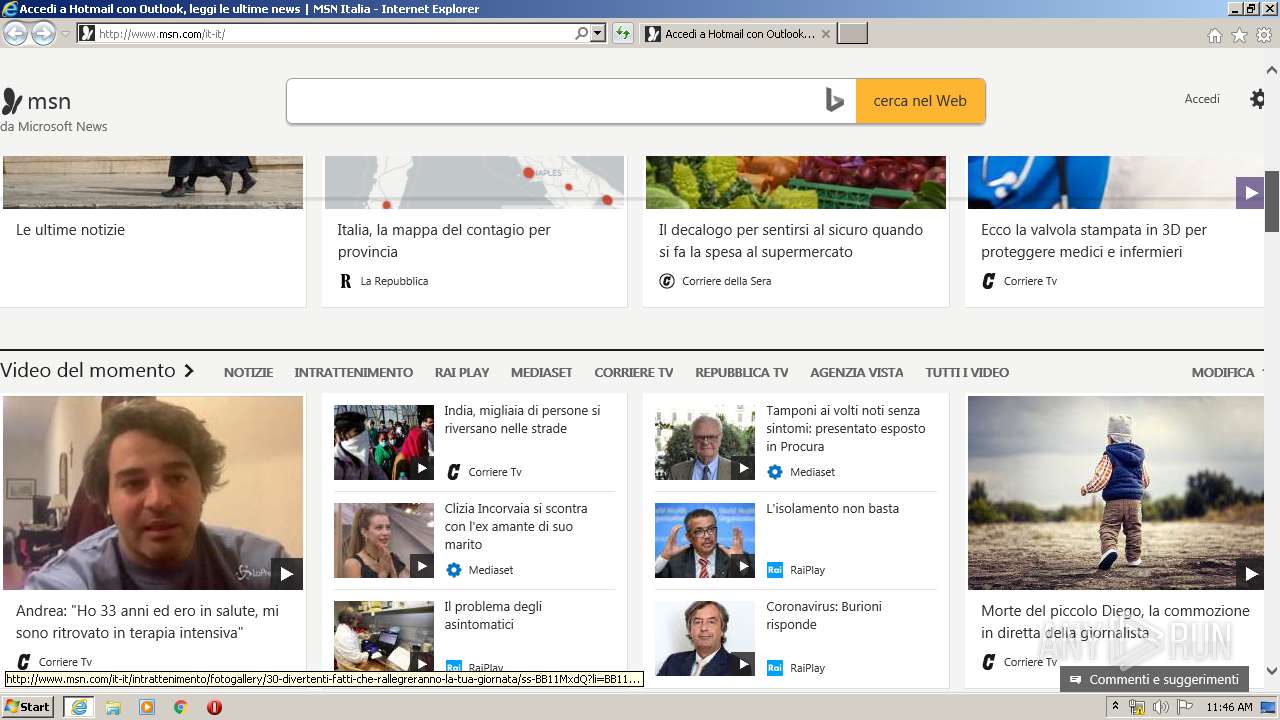Close the Accedi a Hotmail tab
The height and width of the screenshot is (720, 1280).
(x=825, y=34)
